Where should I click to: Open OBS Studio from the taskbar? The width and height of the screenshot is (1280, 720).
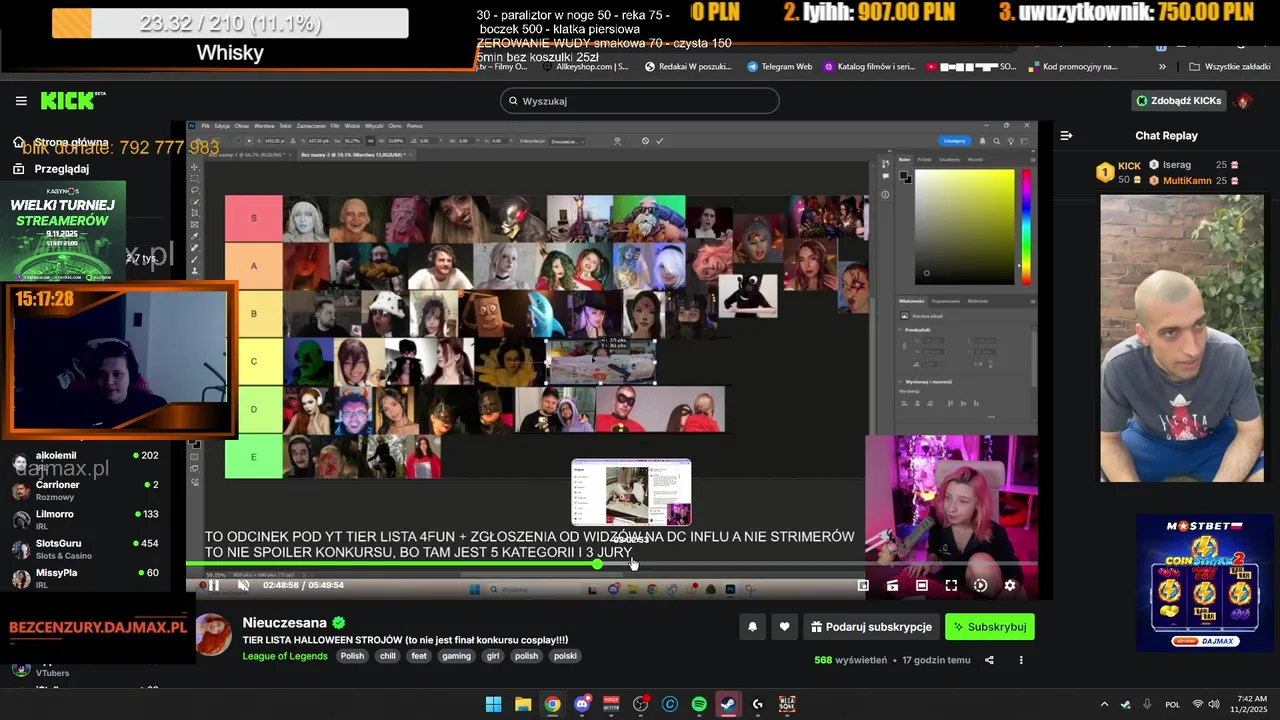click(640, 704)
